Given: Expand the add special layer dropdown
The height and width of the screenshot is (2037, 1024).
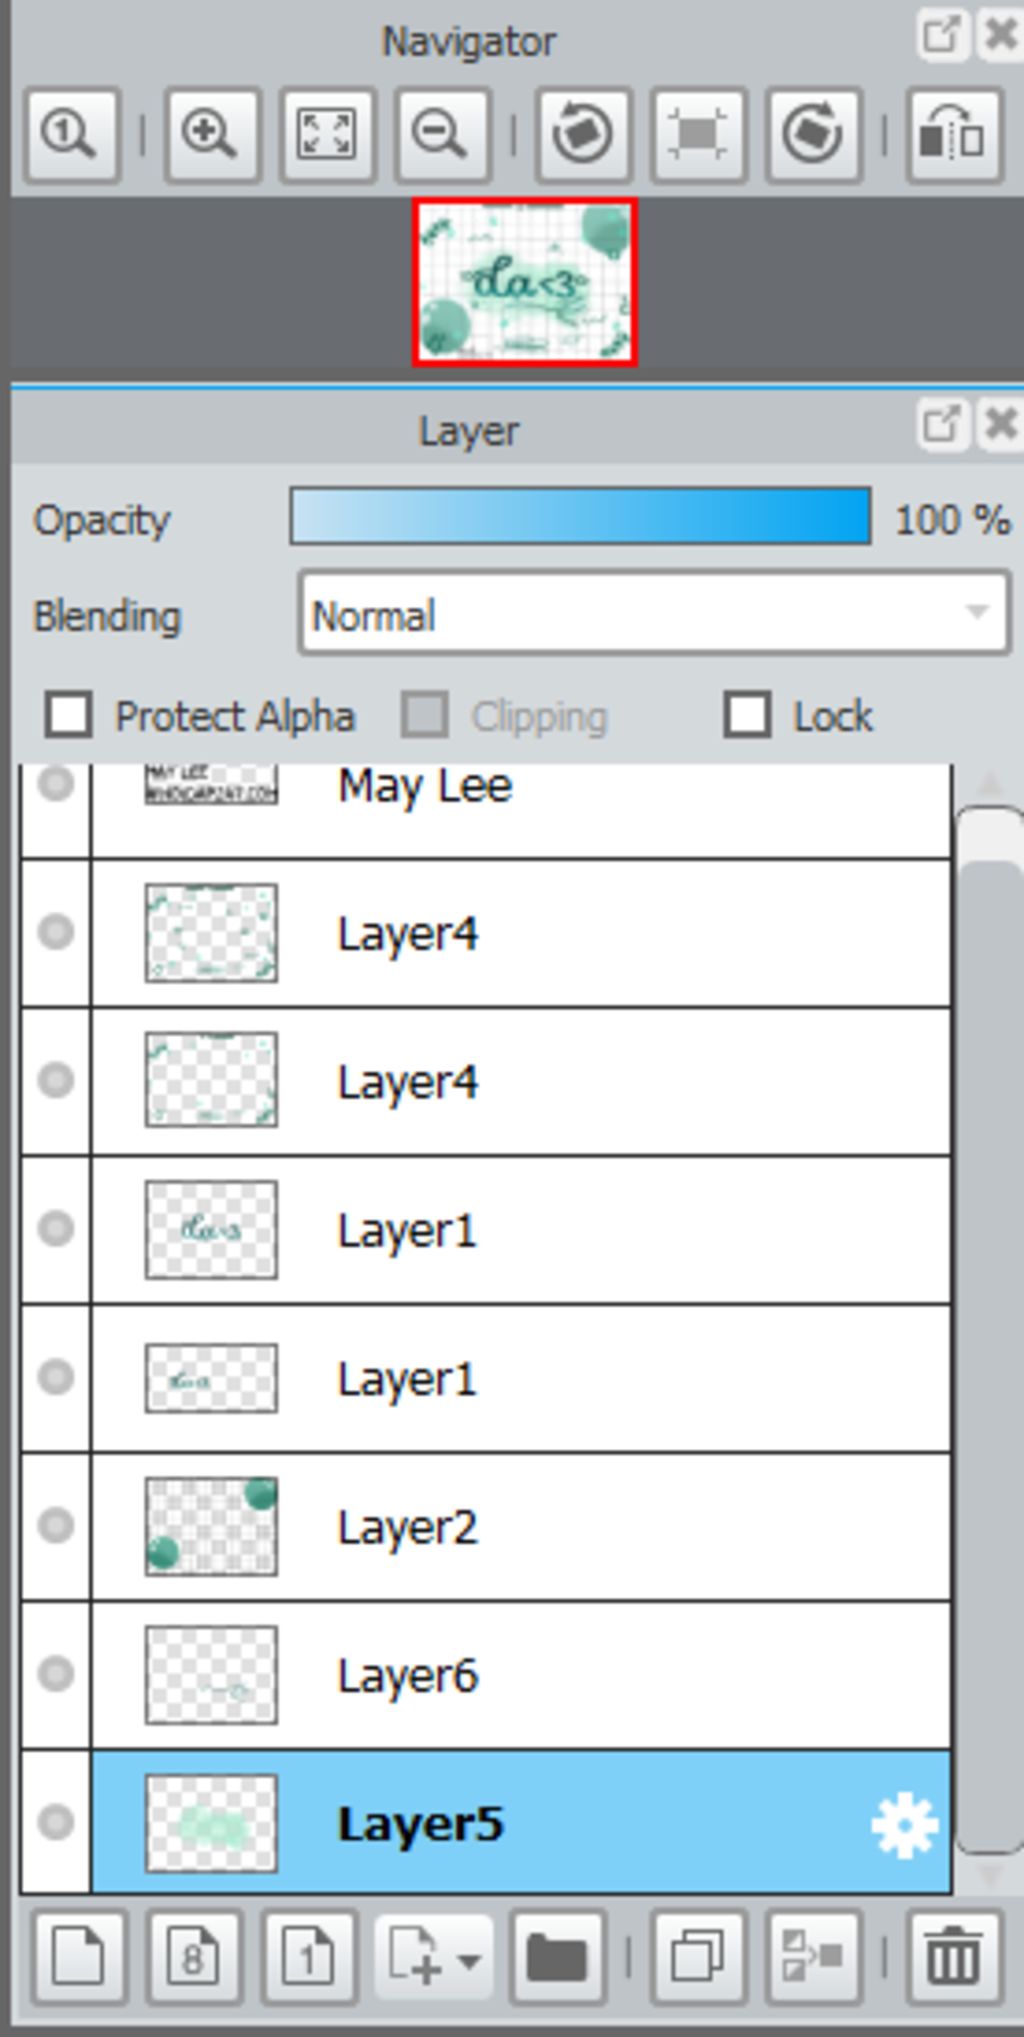Looking at the screenshot, I should pyautogui.click(x=433, y=1958).
